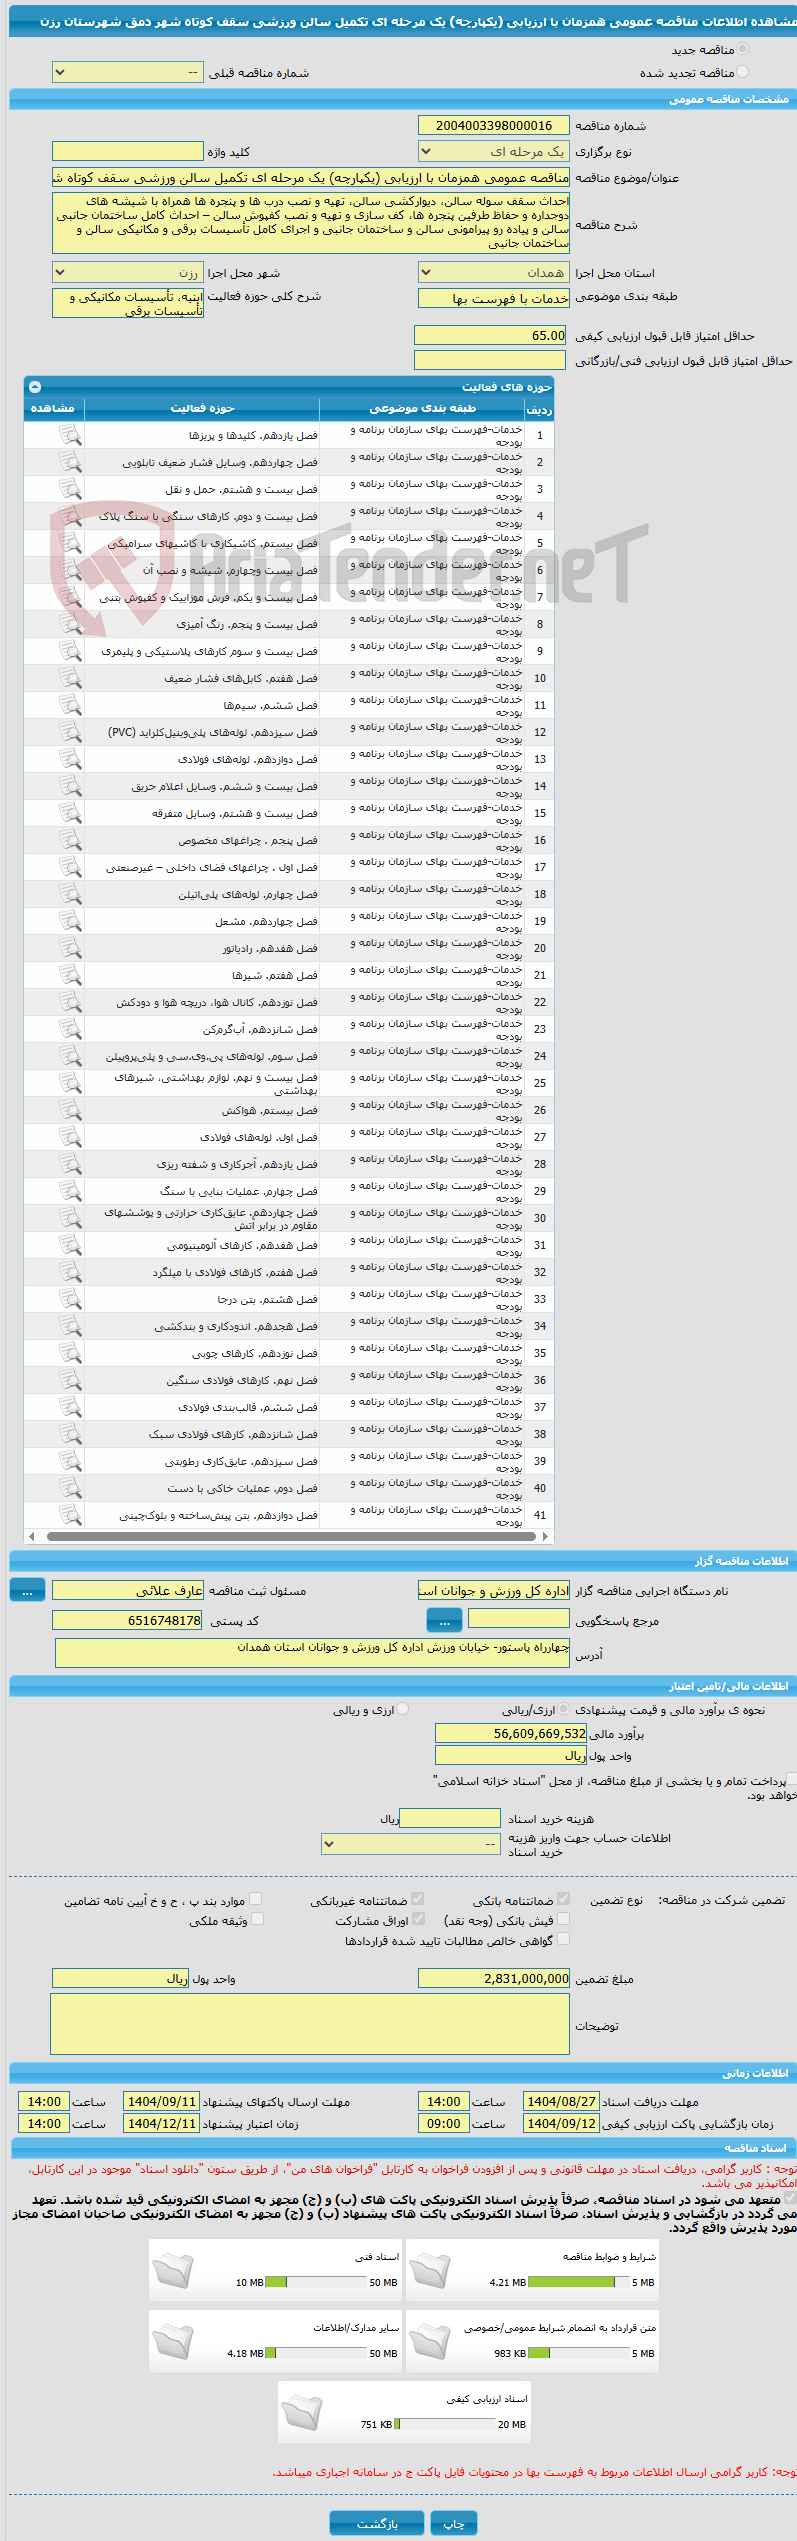Click the برآورد مالی value 56,609,669,532
Viewport: 797px width, 2541px height.
511,1733
